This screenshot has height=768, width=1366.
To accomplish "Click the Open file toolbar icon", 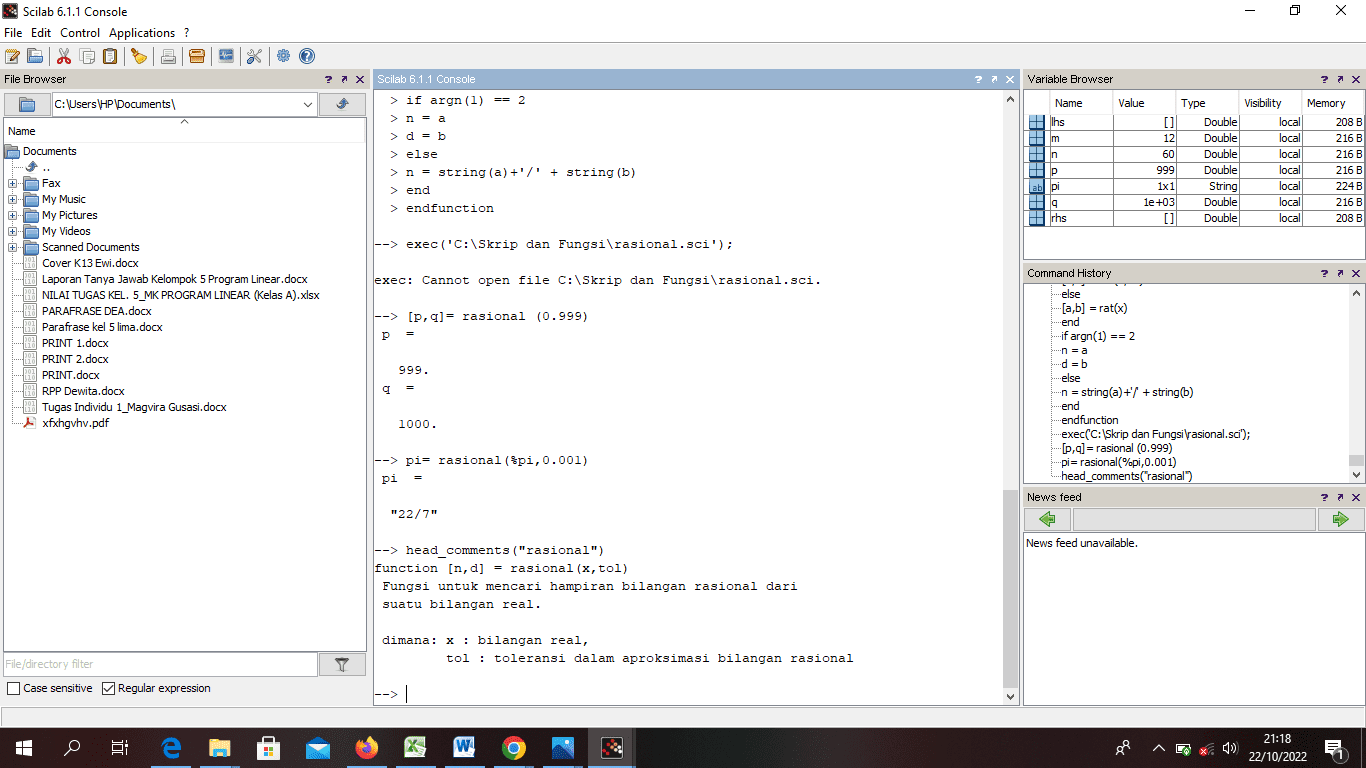I will coord(35,56).
